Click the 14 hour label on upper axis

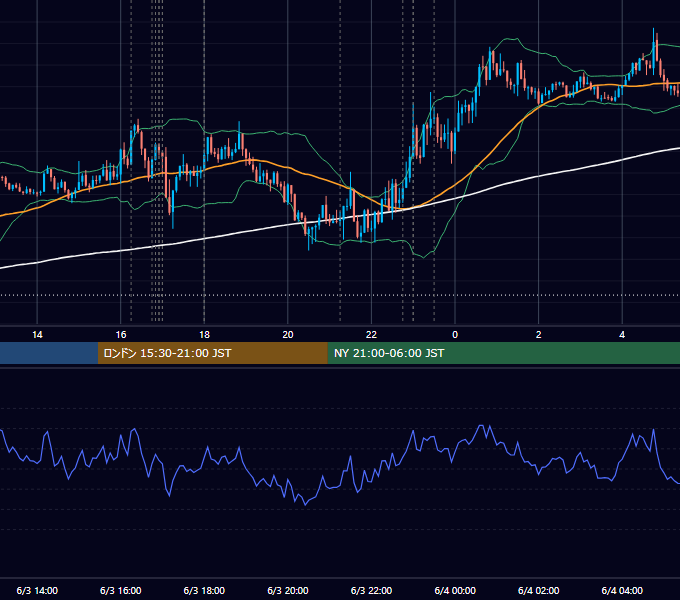pyautogui.click(x=37, y=335)
